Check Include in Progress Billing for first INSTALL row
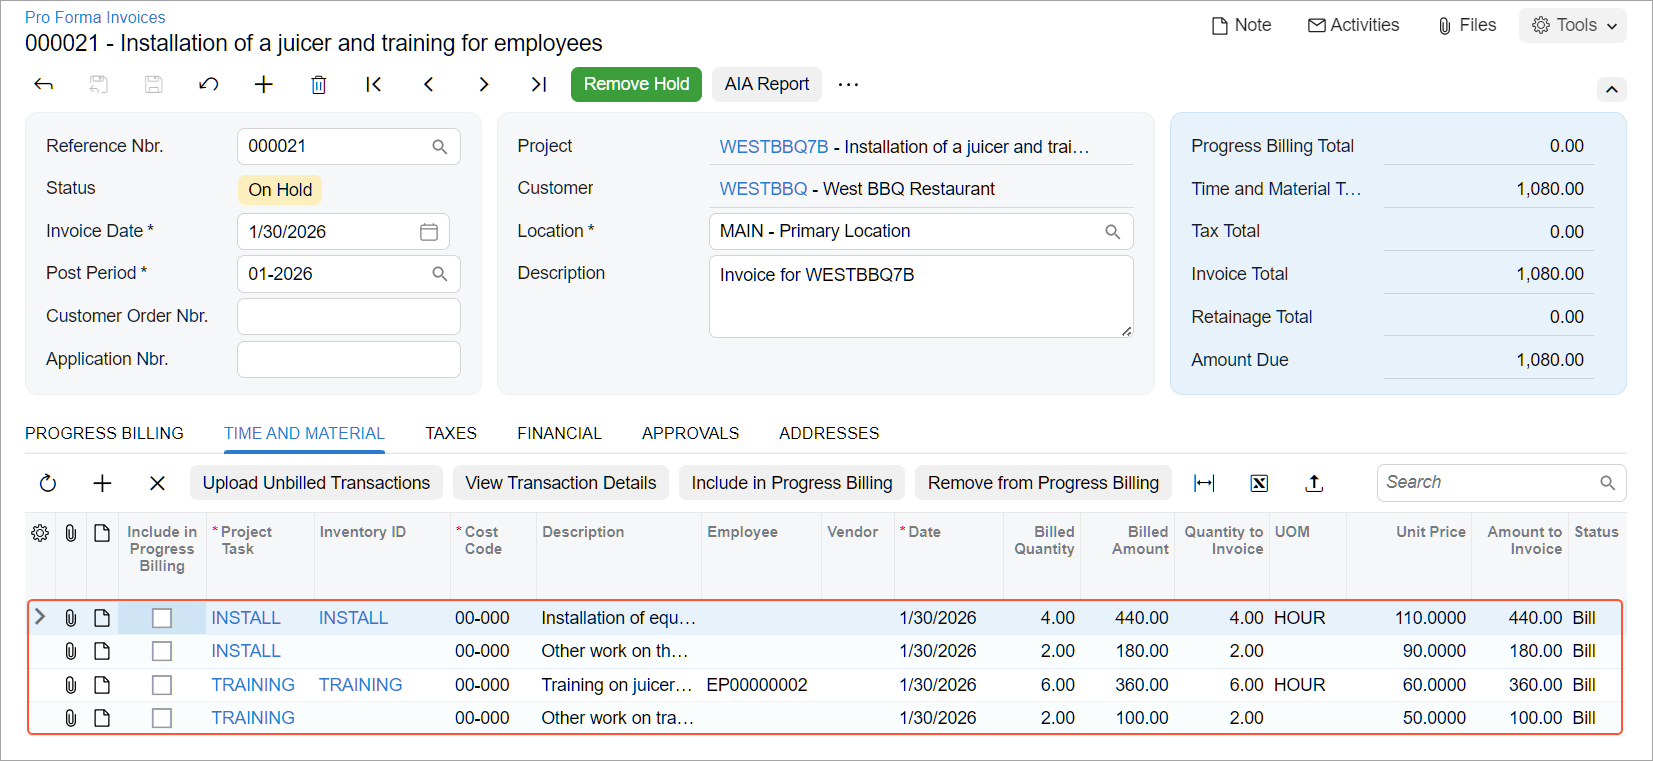 (x=162, y=618)
